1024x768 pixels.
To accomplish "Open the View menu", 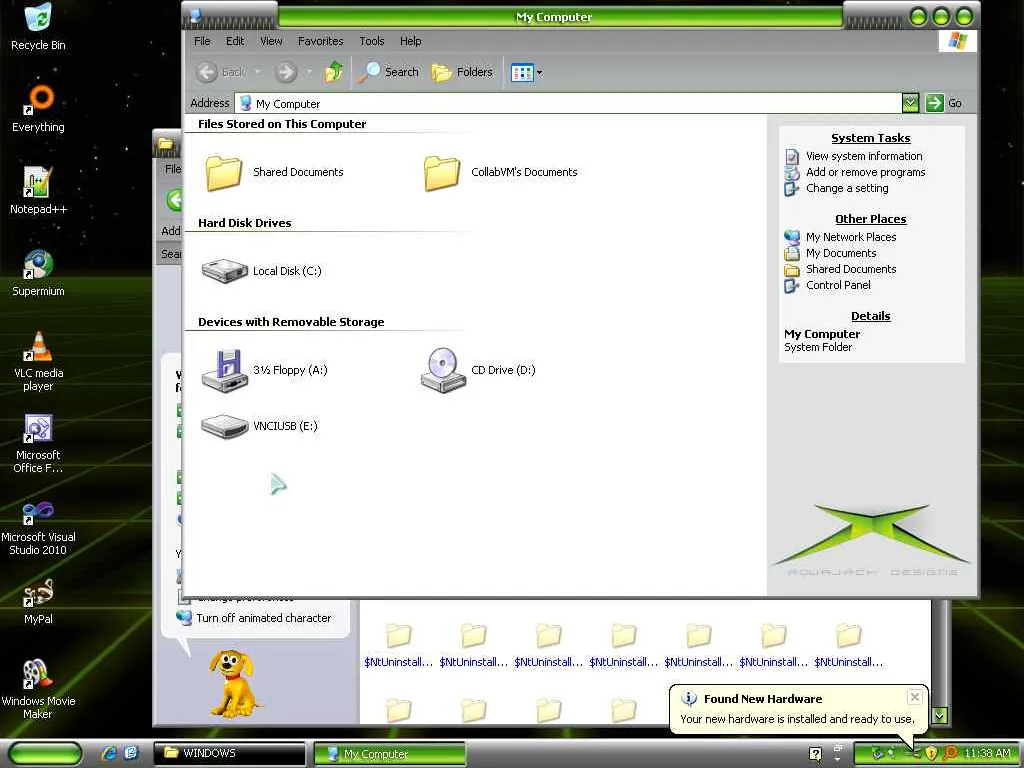I will pos(271,41).
